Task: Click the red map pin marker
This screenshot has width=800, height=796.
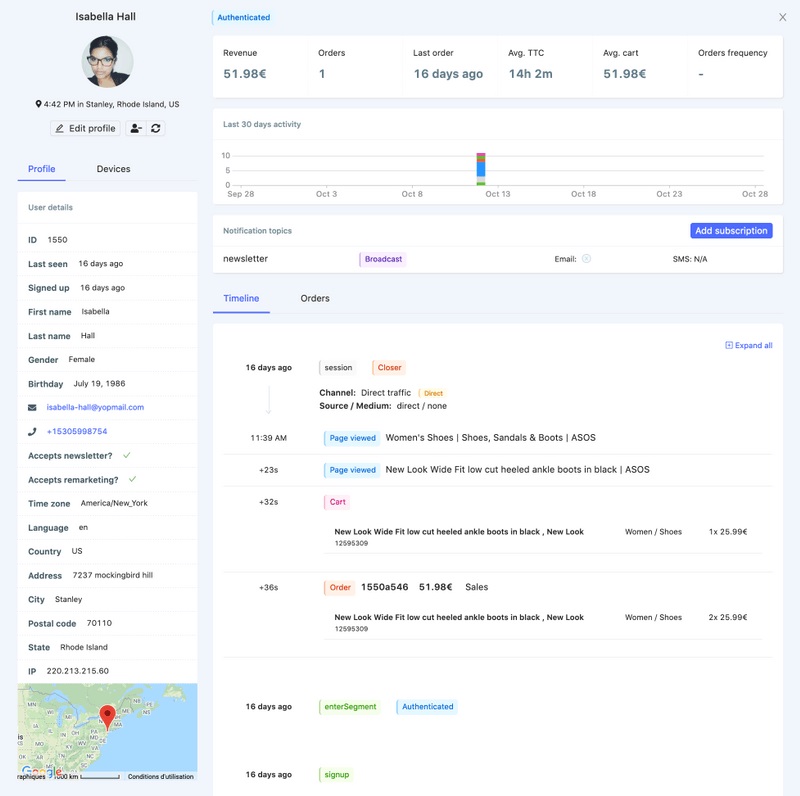Action: point(108,717)
